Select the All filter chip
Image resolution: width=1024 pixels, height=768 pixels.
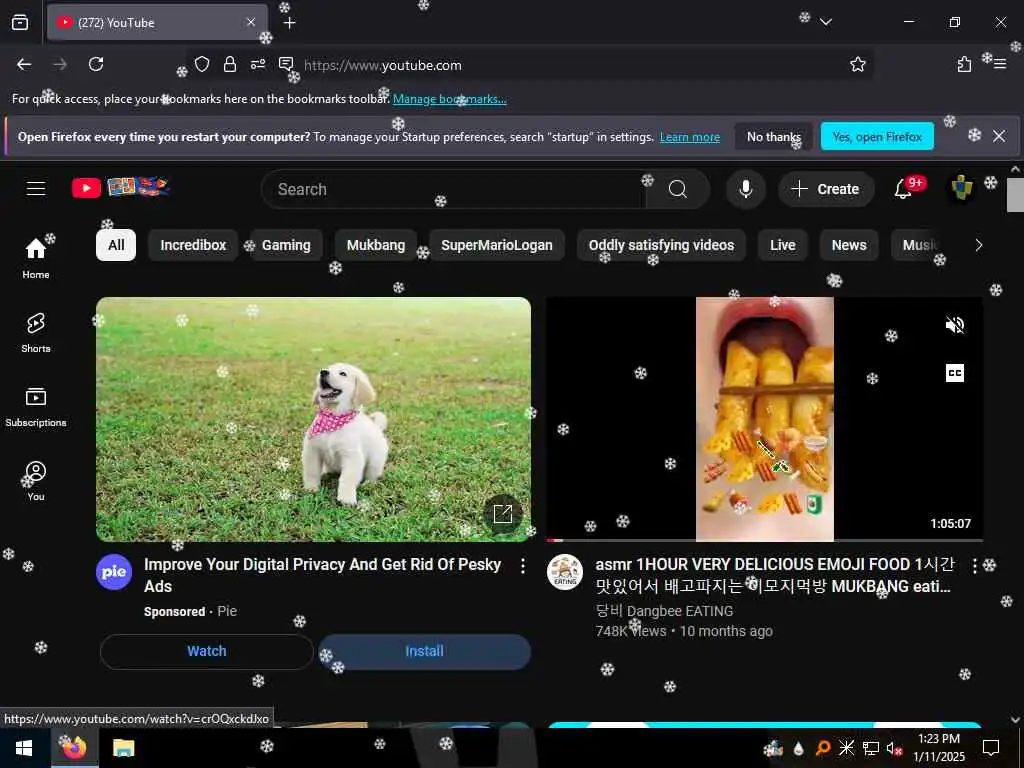(x=116, y=245)
